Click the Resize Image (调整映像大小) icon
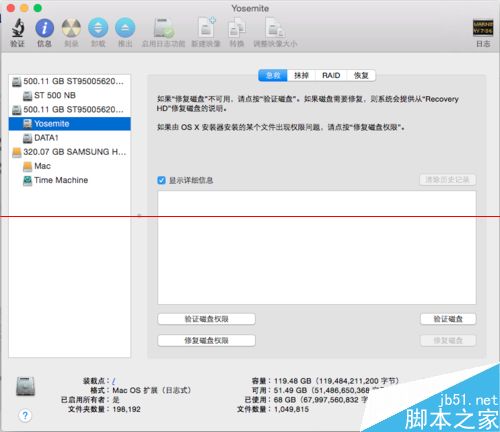This screenshot has width=500, height=432. coord(275,28)
